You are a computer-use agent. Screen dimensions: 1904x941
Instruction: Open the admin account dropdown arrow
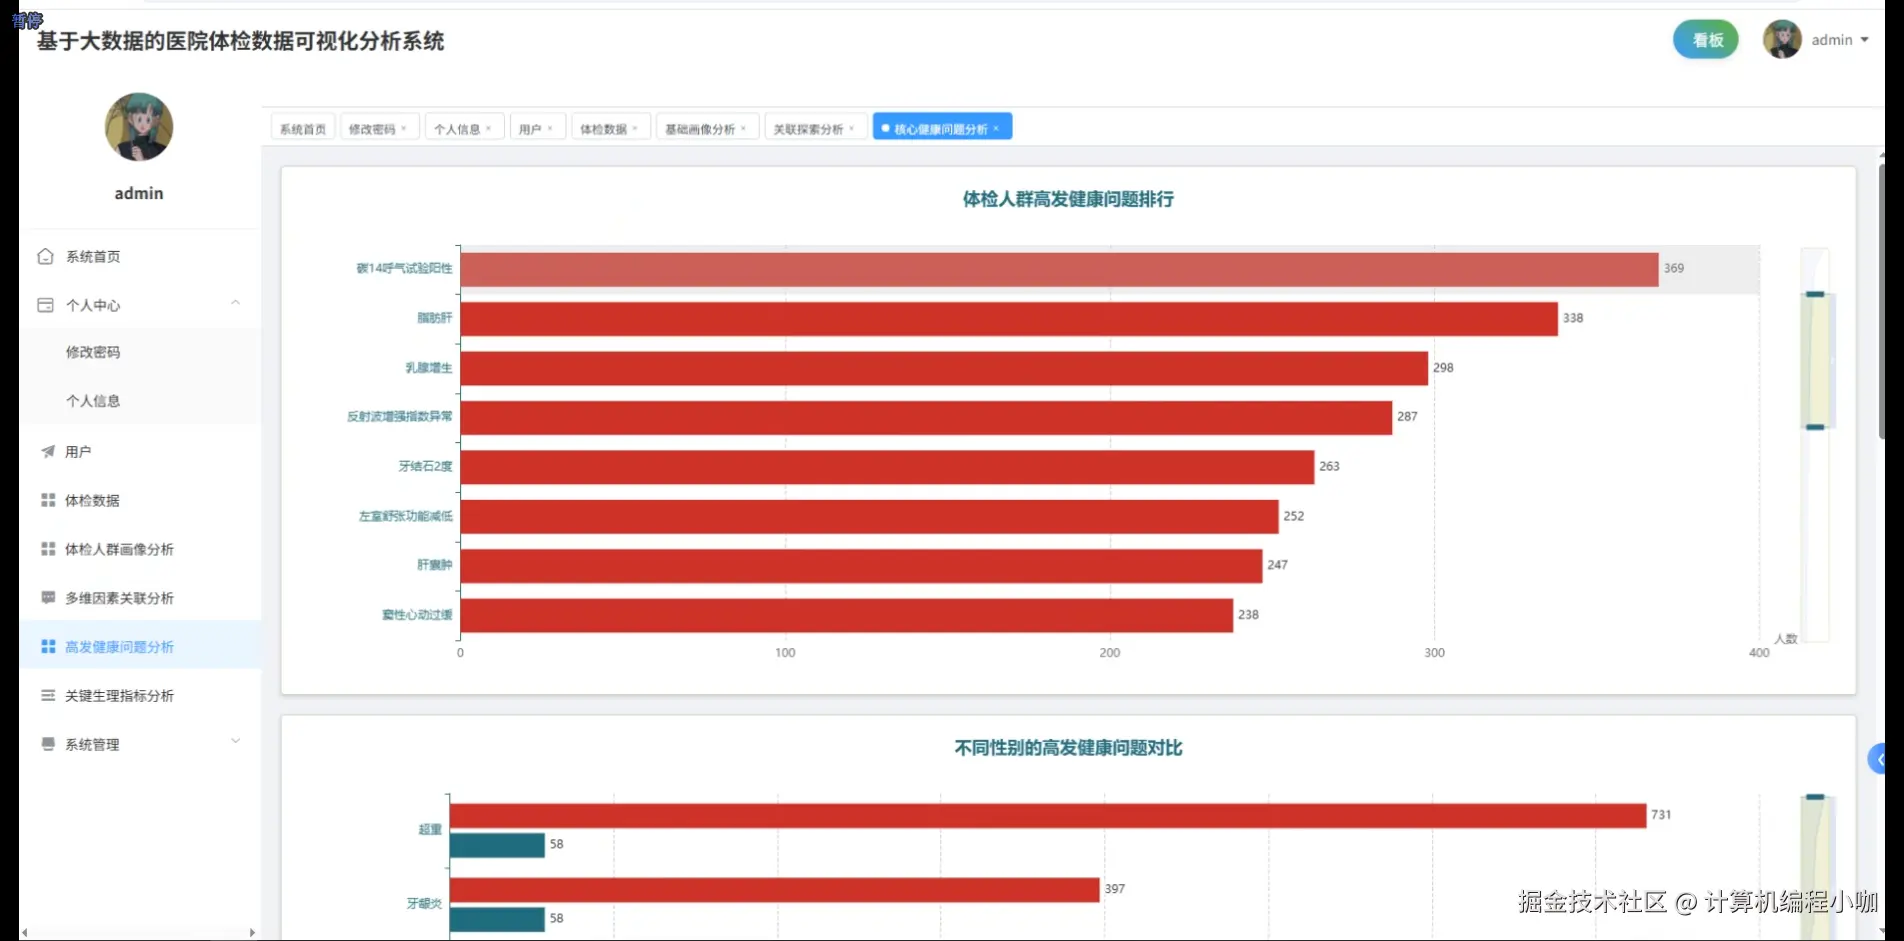[1865, 40]
